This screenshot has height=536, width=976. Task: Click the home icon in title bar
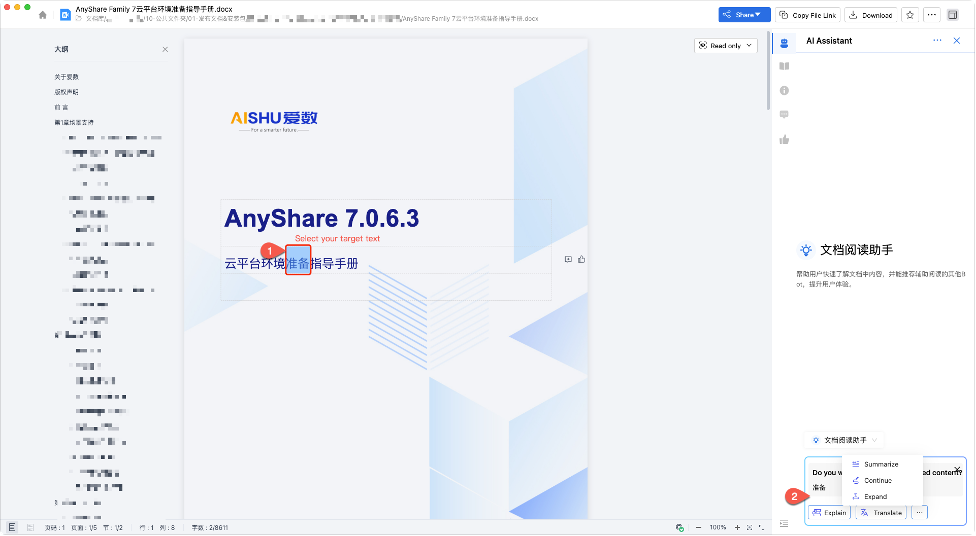pos(43,15)
